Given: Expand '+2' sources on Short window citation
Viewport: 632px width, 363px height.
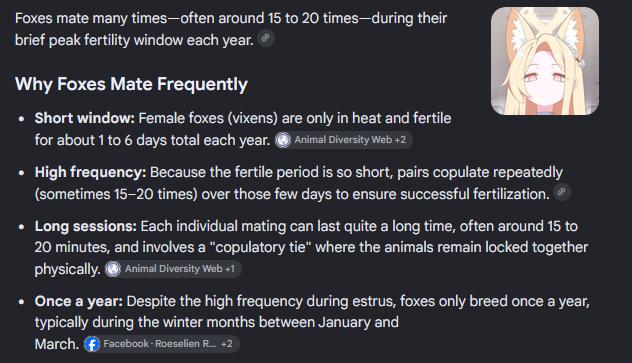Looking at the screenshot, I should (x=400, y=140).
